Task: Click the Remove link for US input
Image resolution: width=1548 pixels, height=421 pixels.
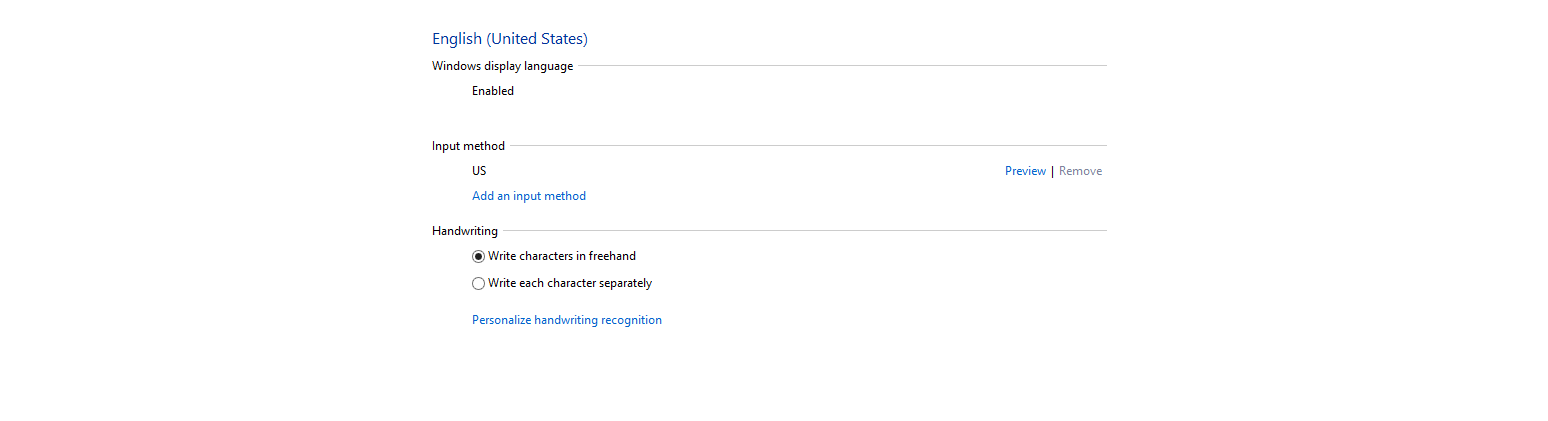Action: [1080, 171]
